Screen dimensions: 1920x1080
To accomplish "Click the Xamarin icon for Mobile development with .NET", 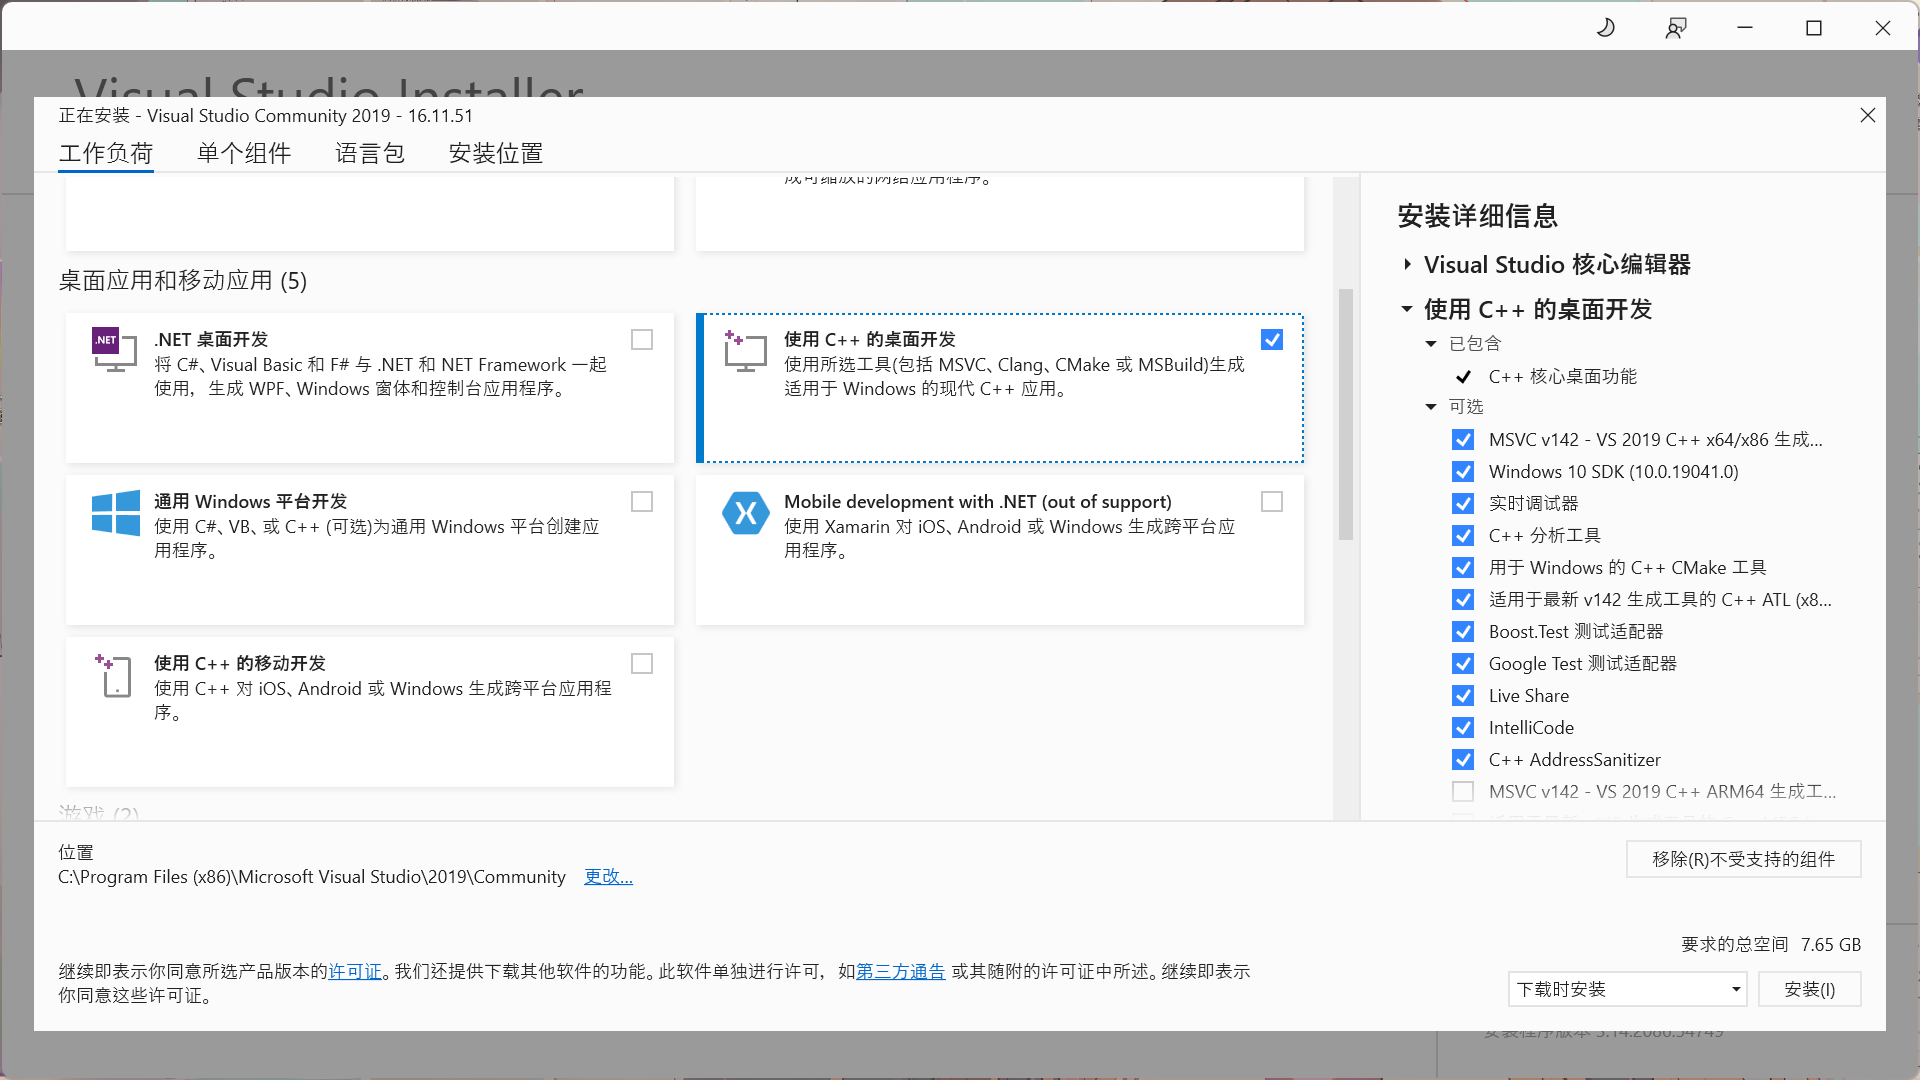I will click(x=745, y=514).
